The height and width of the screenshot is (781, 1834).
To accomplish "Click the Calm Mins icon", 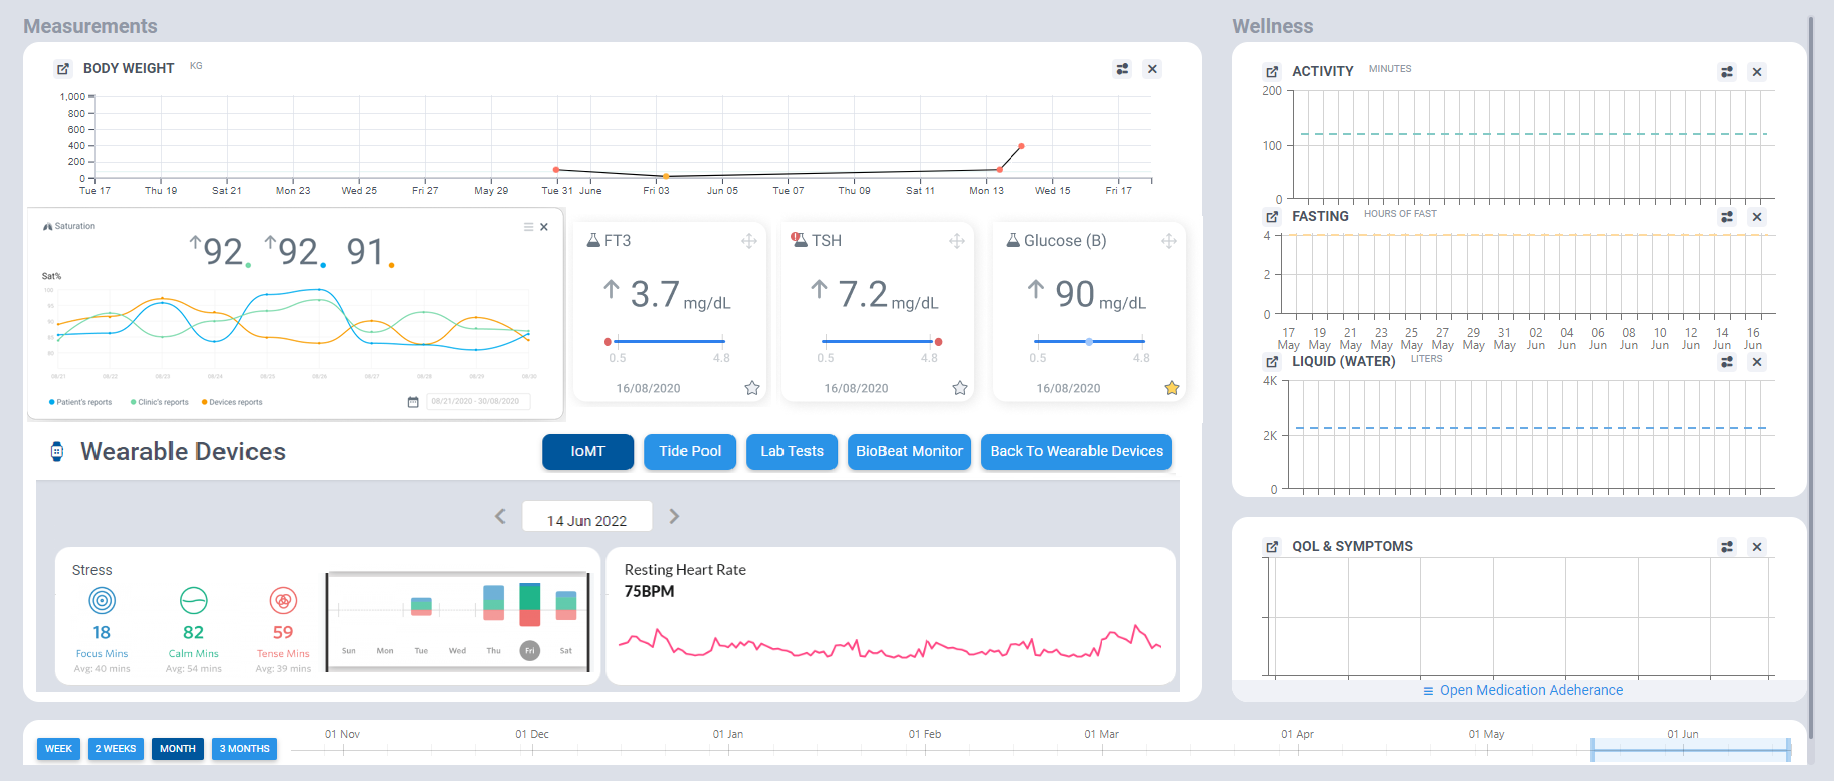I will point(194,600).
